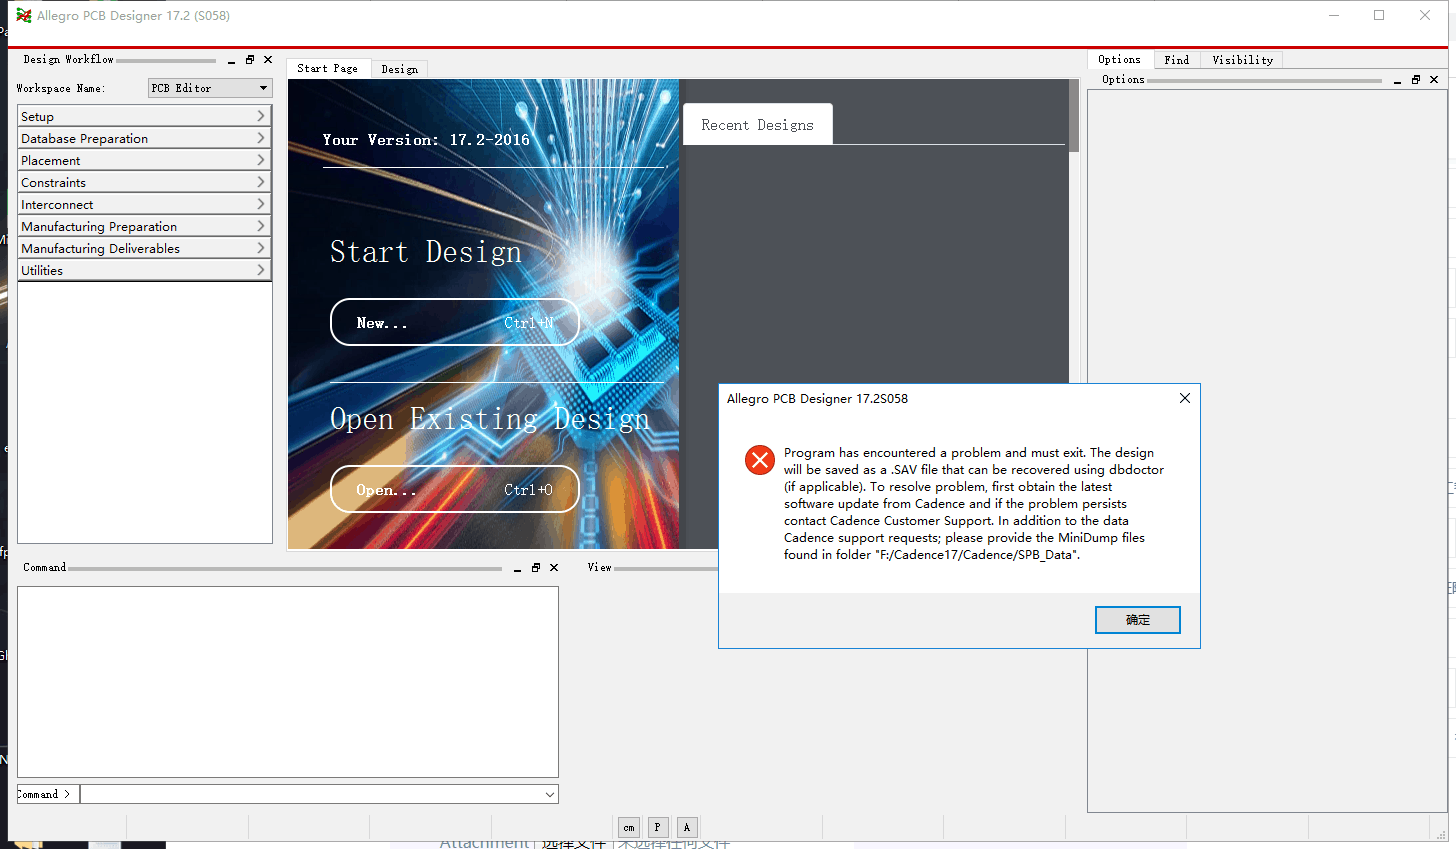Open the command line history dropdown

550,794
